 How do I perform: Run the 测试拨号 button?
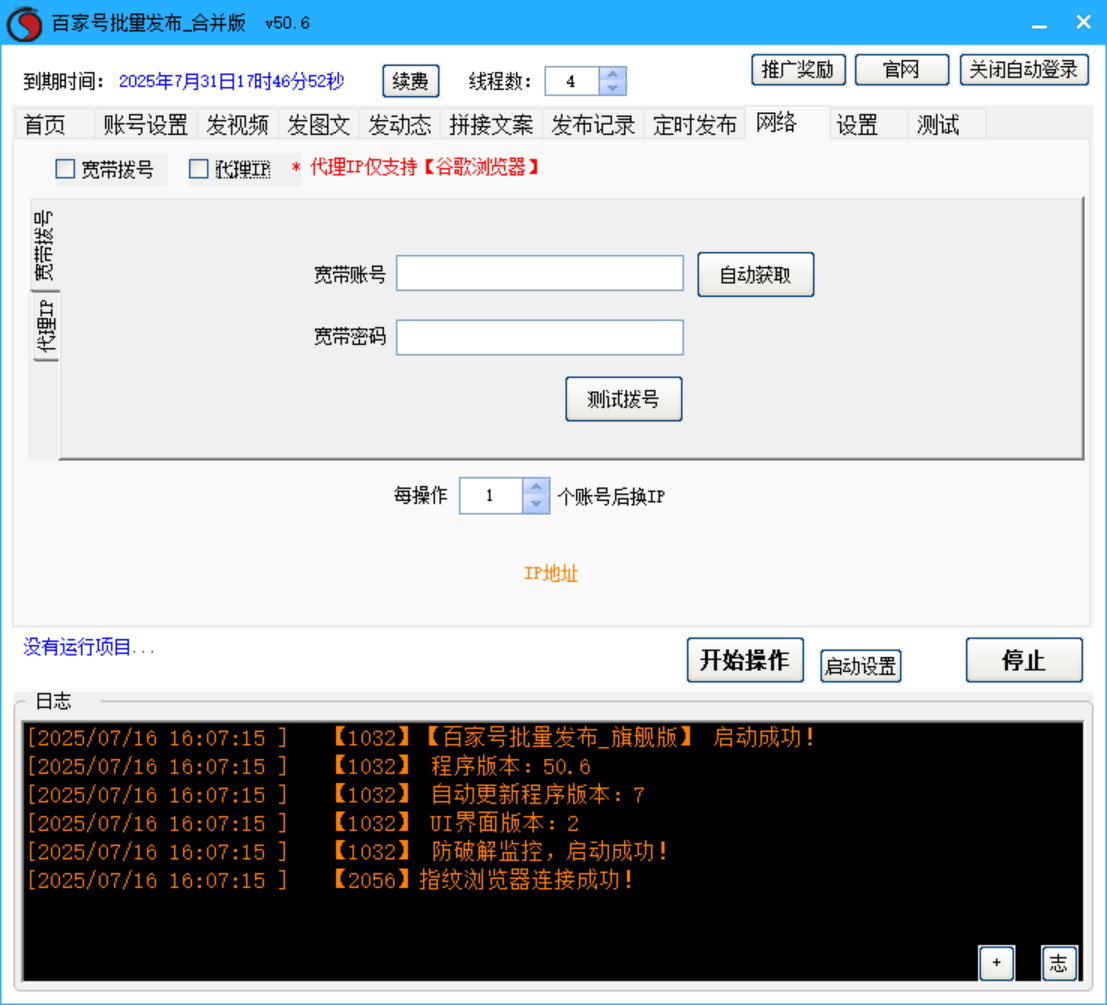click(623, 399)
